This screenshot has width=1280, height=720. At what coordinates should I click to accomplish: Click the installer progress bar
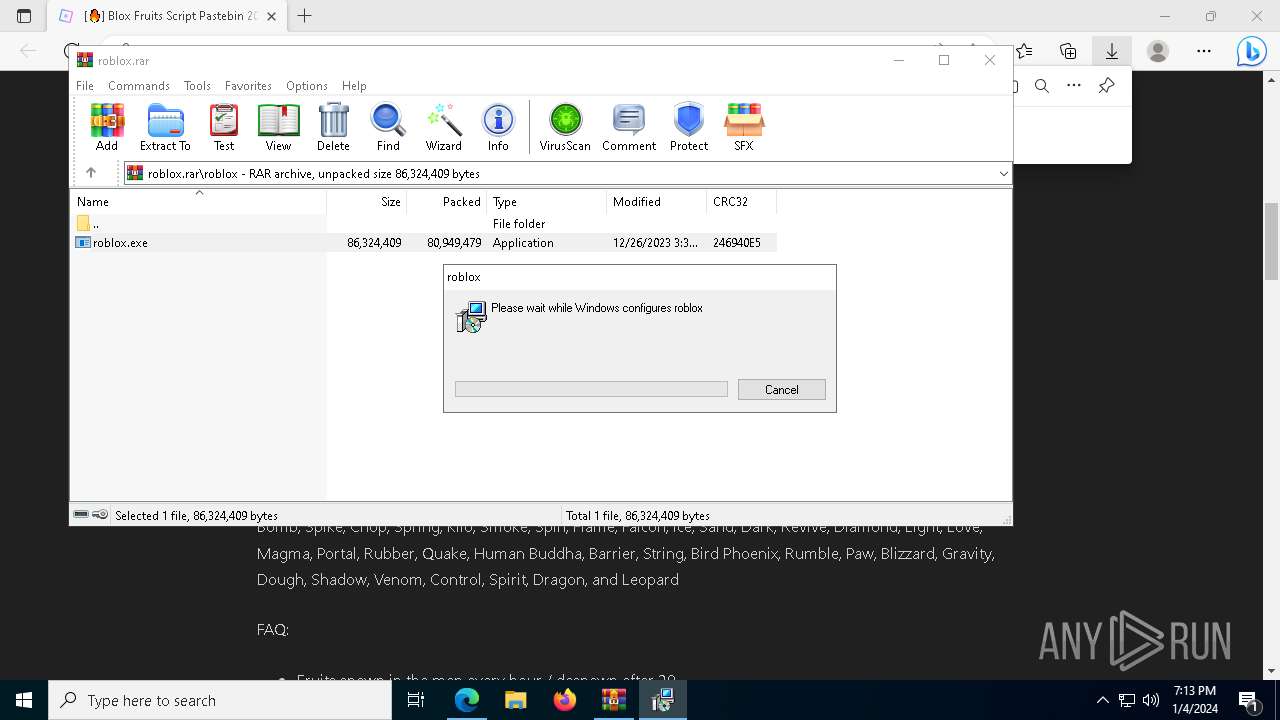[591, 389]
